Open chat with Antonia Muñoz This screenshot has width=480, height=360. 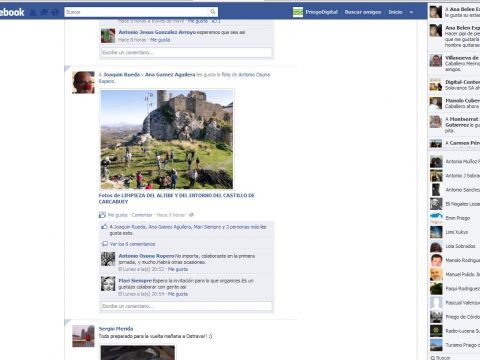(455, 162)
